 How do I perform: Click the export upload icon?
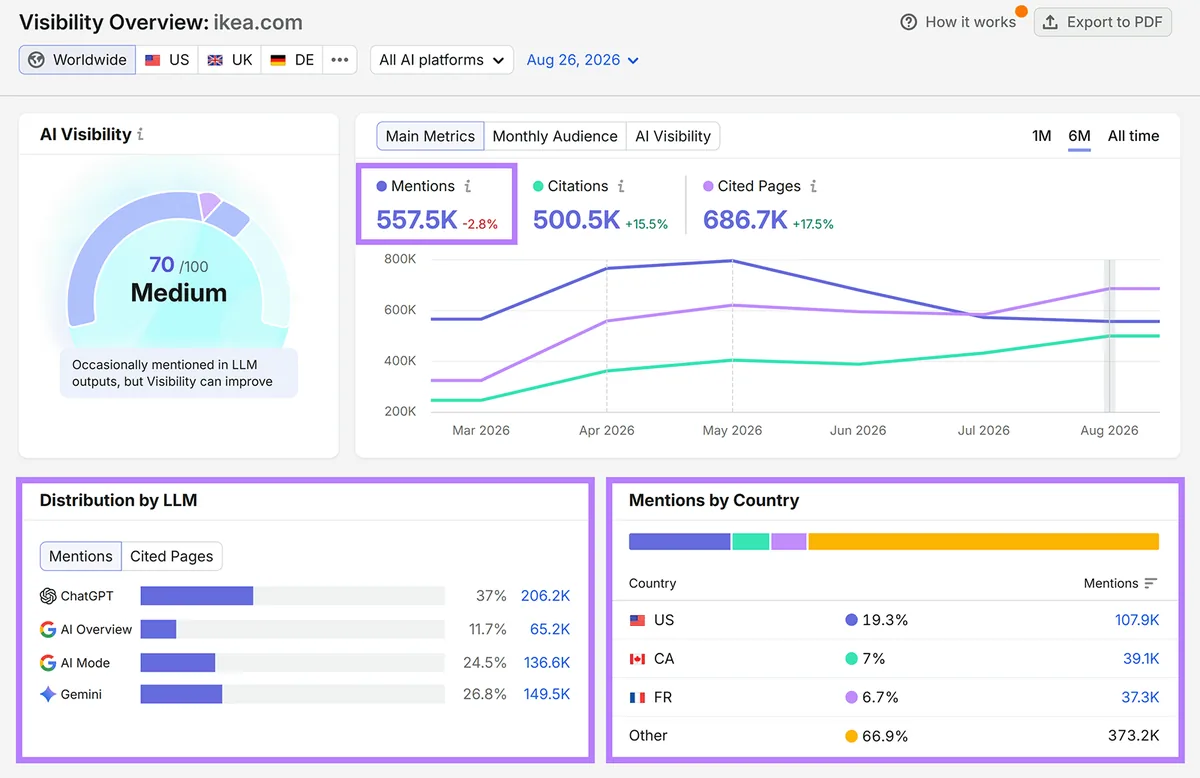tap(1050, 22)
